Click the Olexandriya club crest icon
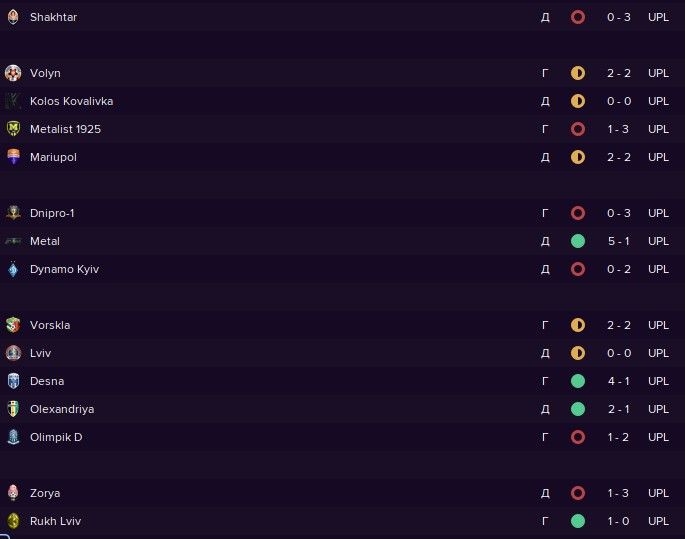 point(13,409)
